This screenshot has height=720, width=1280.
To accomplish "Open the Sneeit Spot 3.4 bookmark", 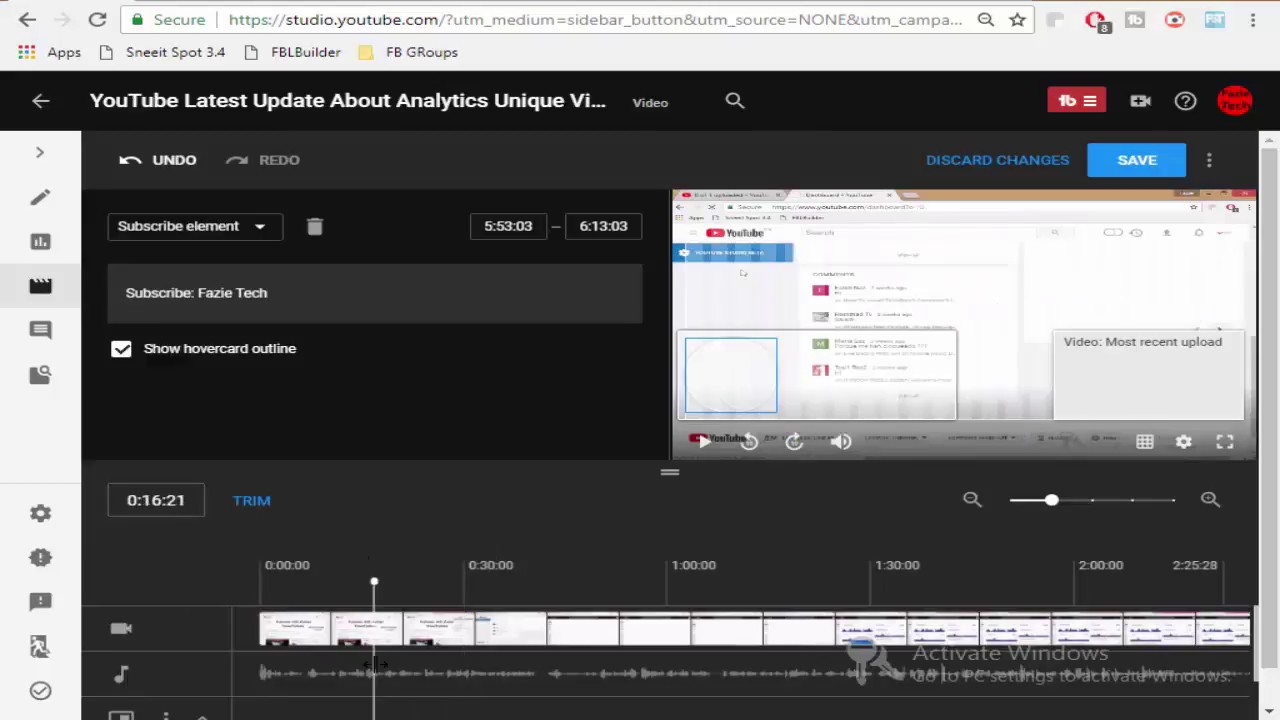I will click(x=163, y=52).
